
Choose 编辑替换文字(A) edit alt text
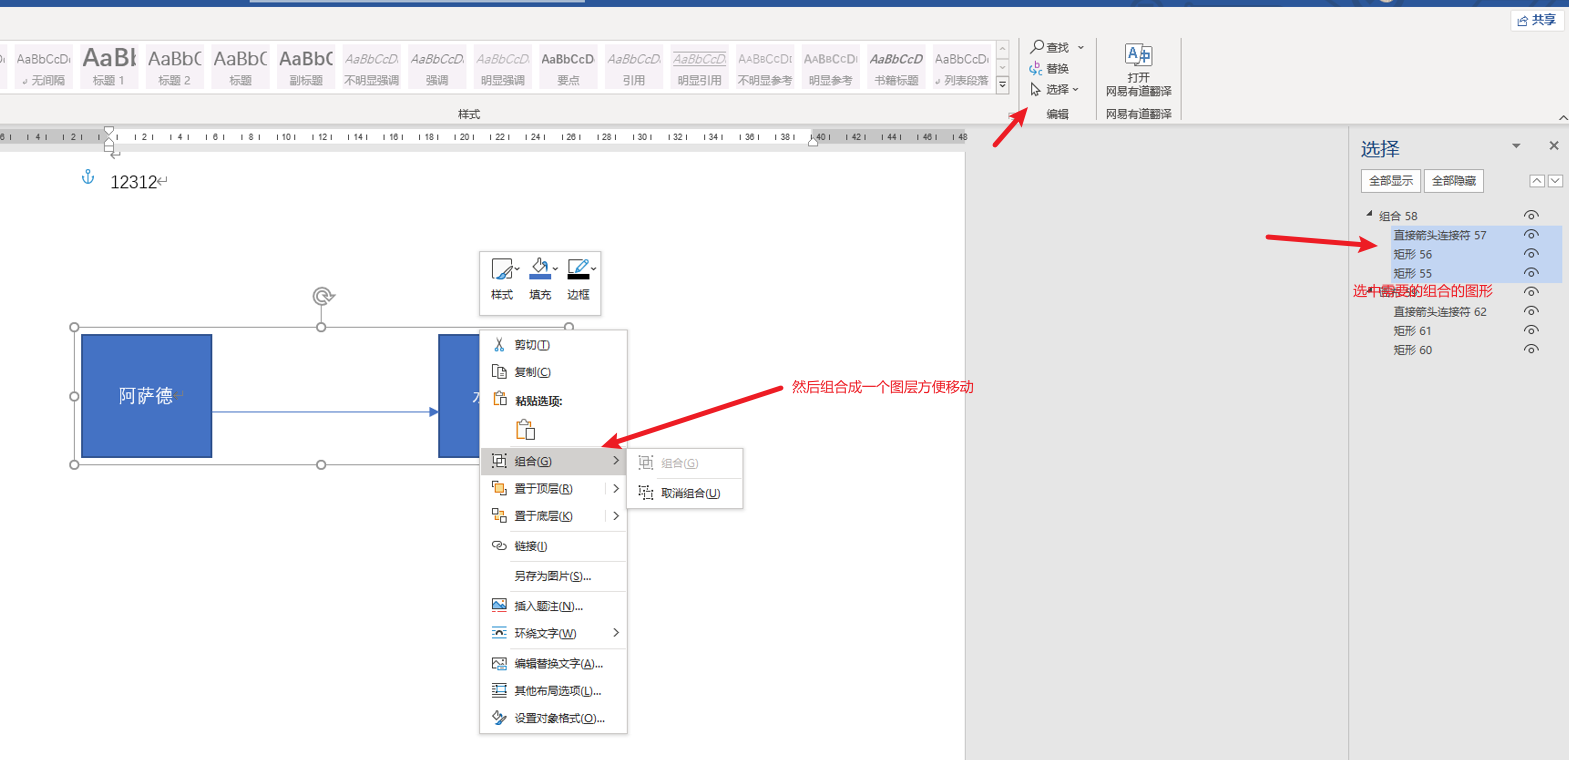[553, 663]
